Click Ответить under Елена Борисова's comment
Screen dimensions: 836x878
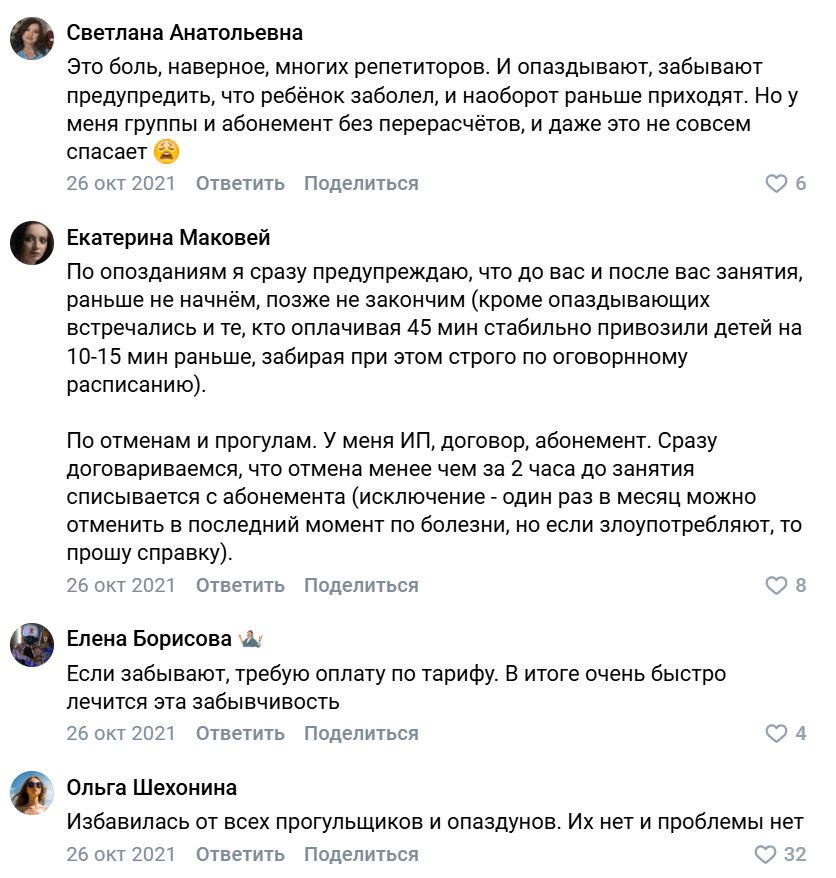240,734
